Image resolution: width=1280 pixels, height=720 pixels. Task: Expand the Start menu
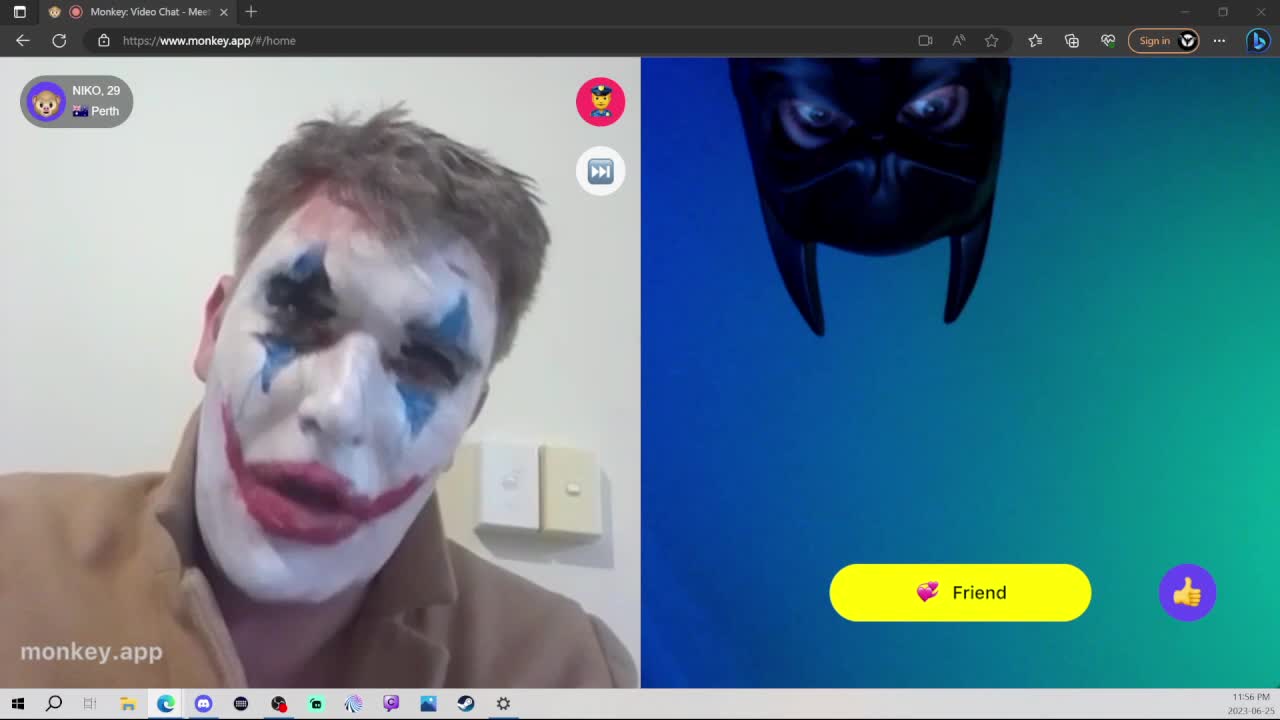coord(18,703)
